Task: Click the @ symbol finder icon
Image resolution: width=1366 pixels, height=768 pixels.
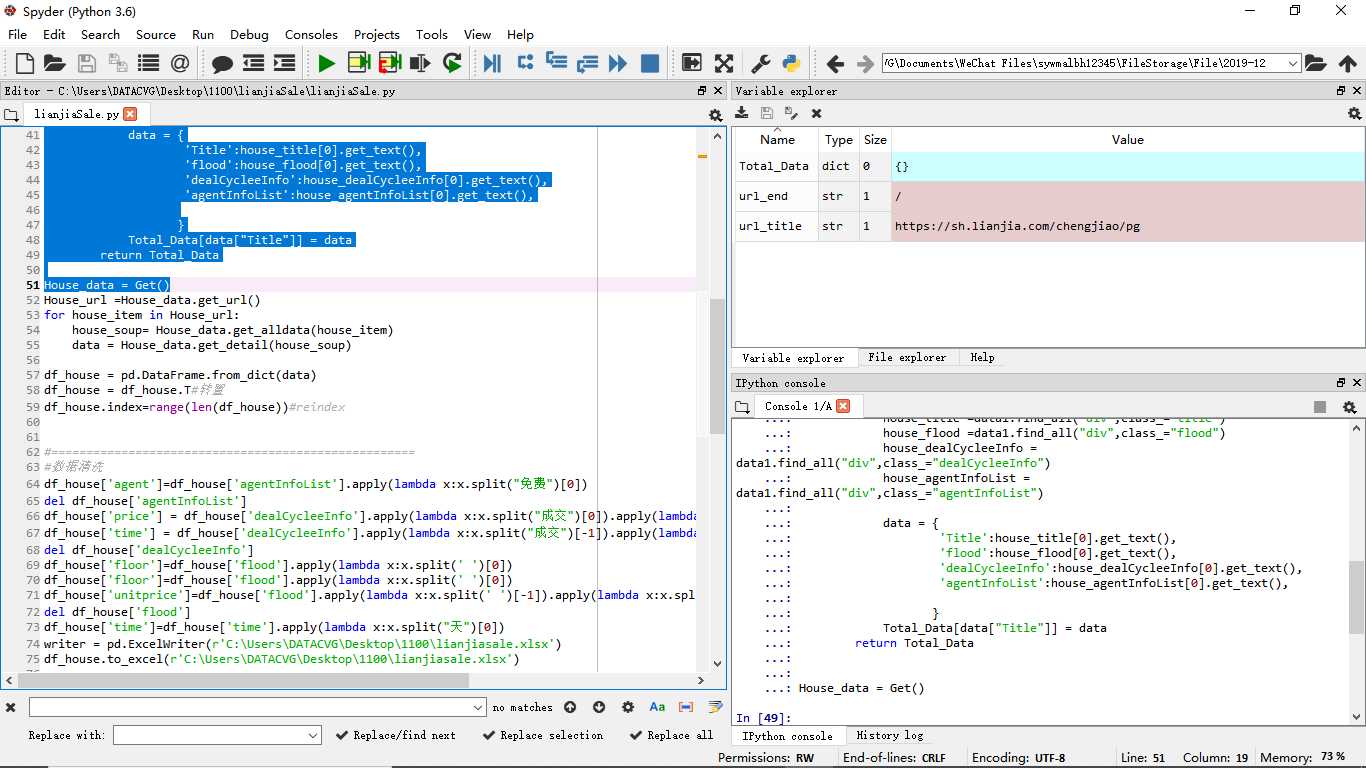Action: [180, 63]
